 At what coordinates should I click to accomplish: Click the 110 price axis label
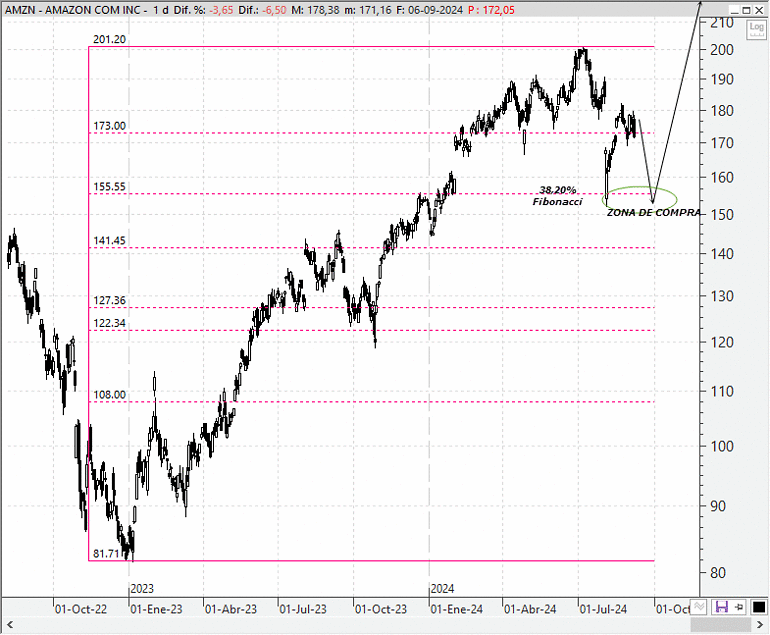(722, 391)
